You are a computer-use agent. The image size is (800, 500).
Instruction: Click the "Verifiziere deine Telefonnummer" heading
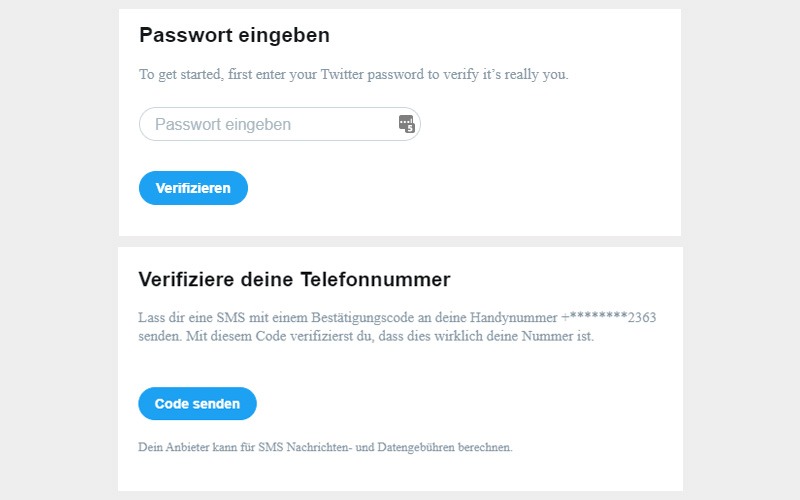pos(294,280)
